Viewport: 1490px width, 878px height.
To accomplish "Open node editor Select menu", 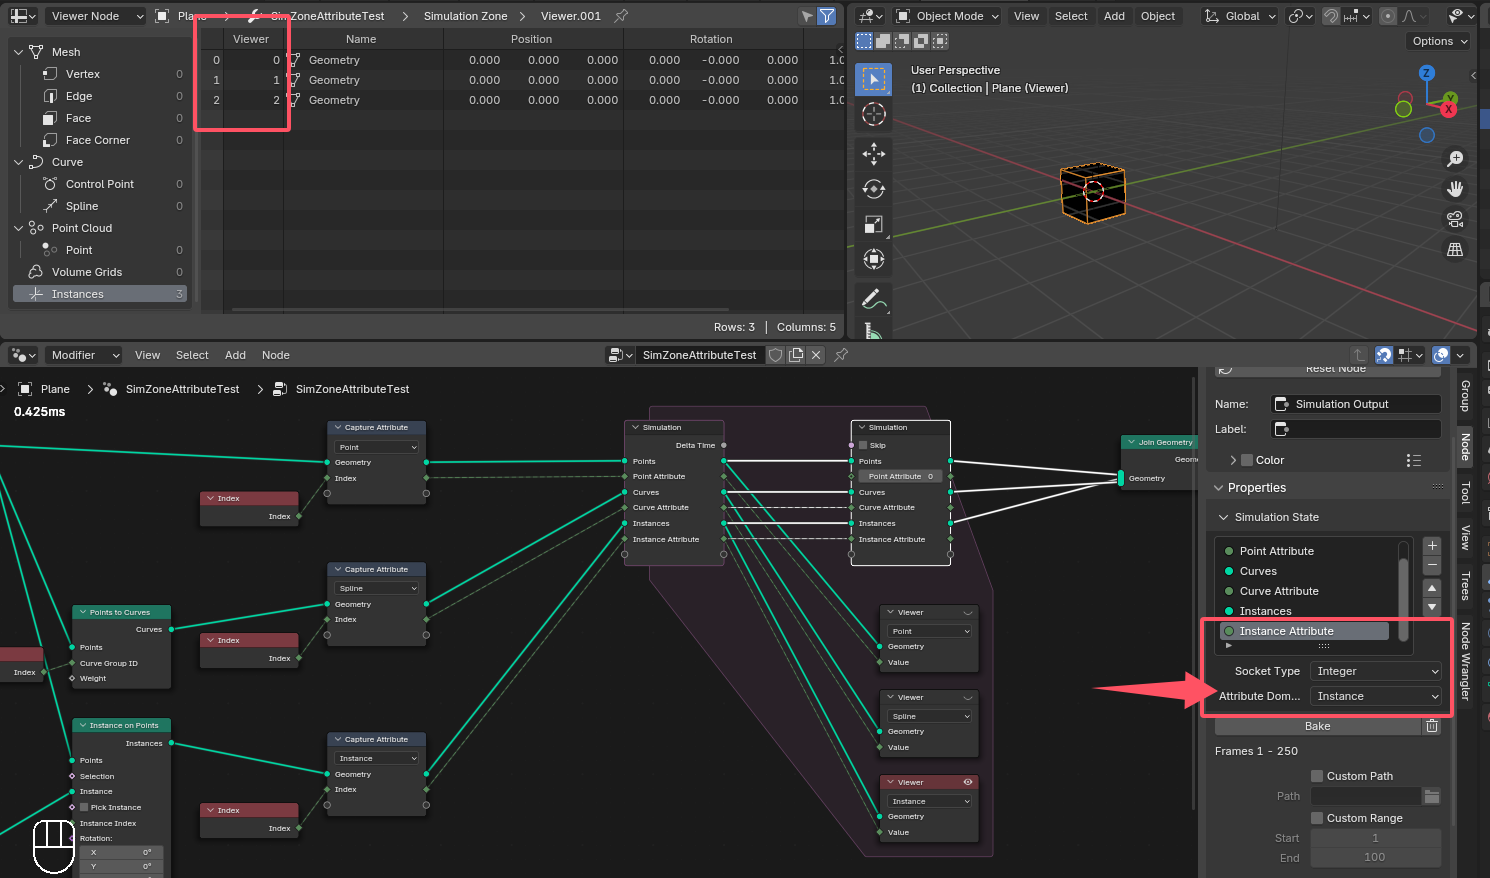I will (x=192, y=355).
